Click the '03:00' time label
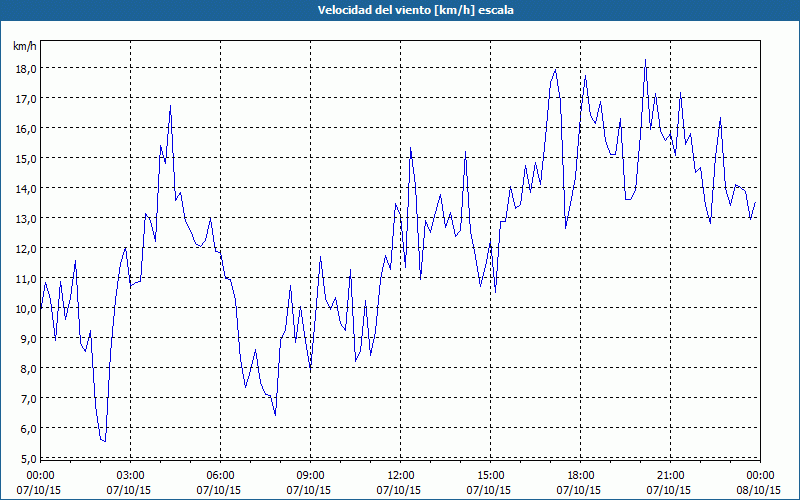Screen dimensions: 800x500 pyautogui.click(x=131, y=476)
